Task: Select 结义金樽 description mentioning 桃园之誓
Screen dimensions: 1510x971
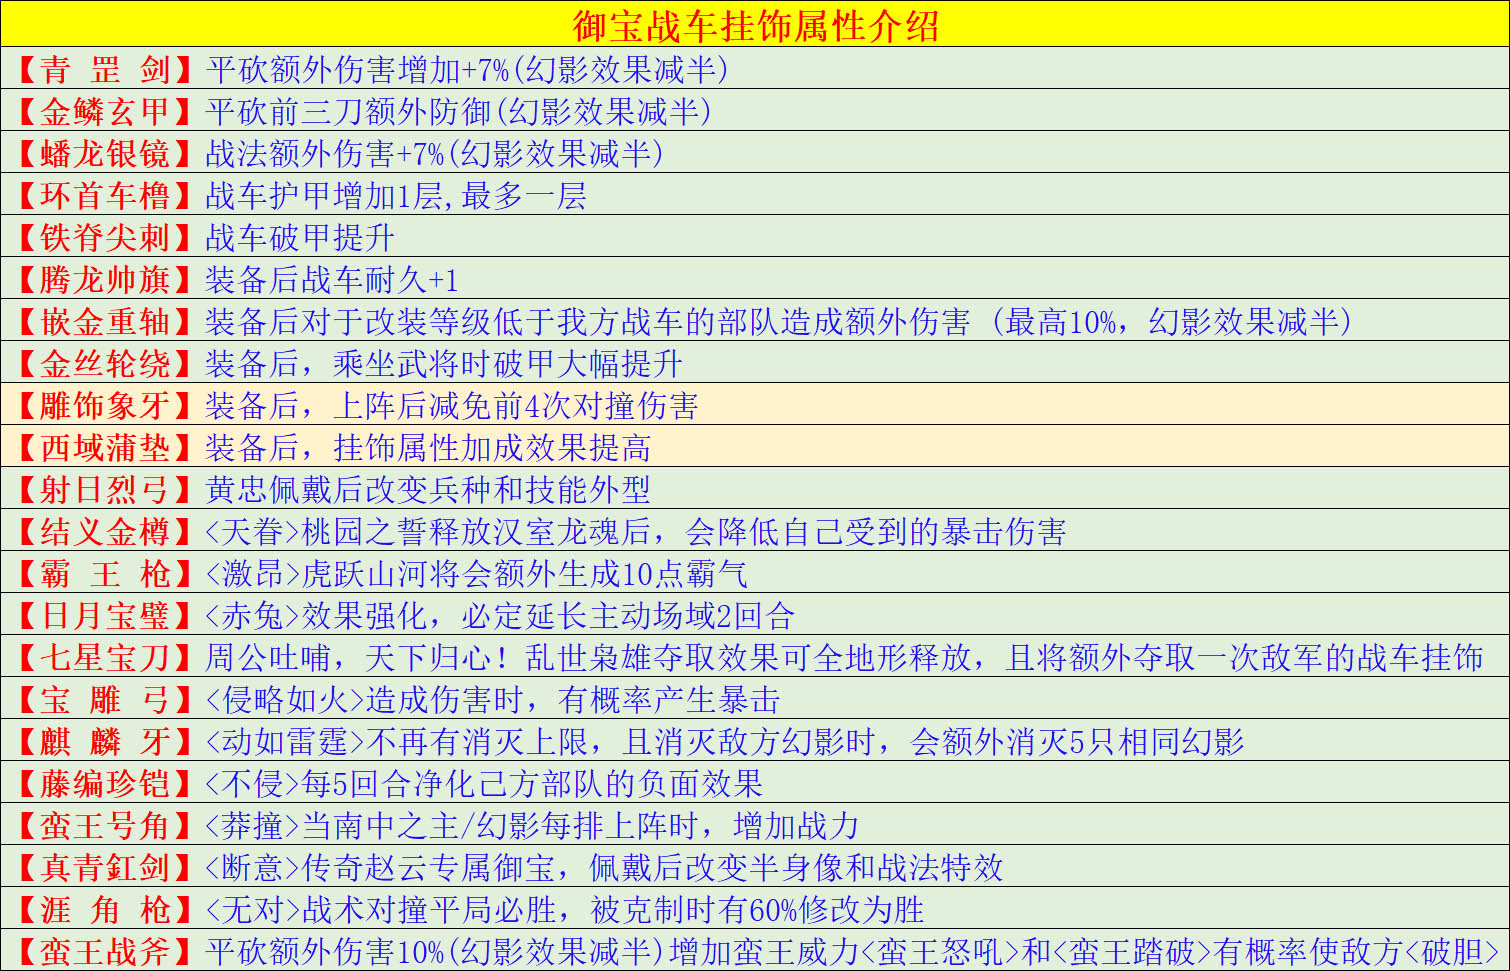Action: click(635, 532)
